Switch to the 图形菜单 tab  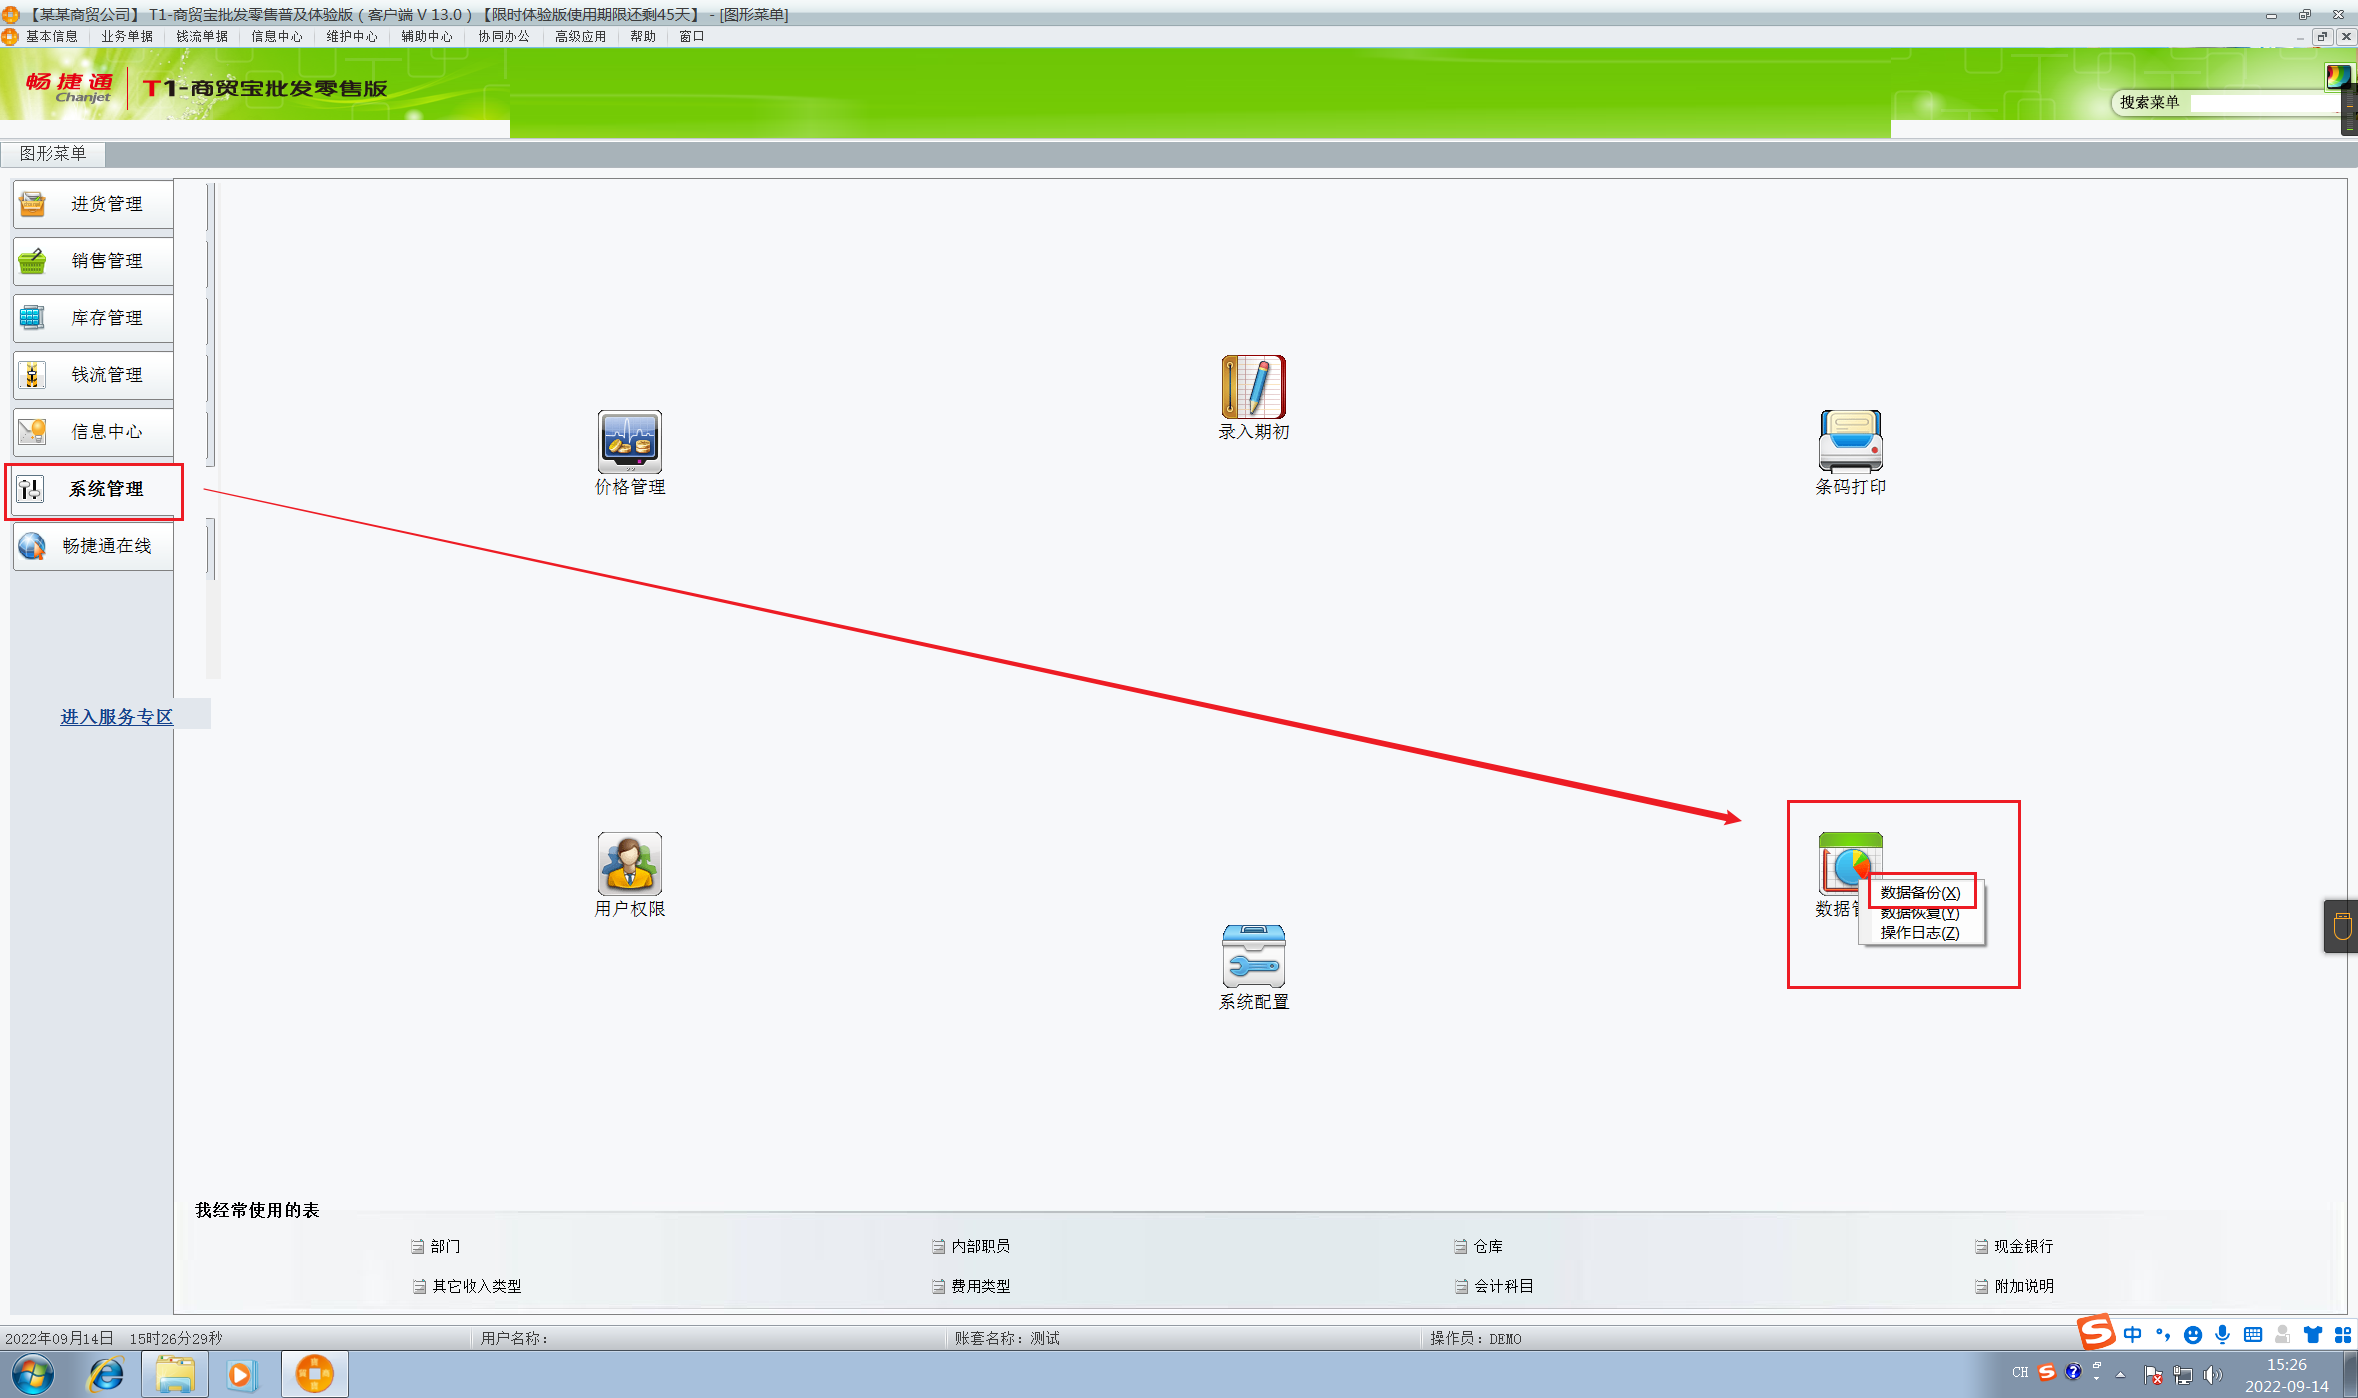(x=53, y=153)
